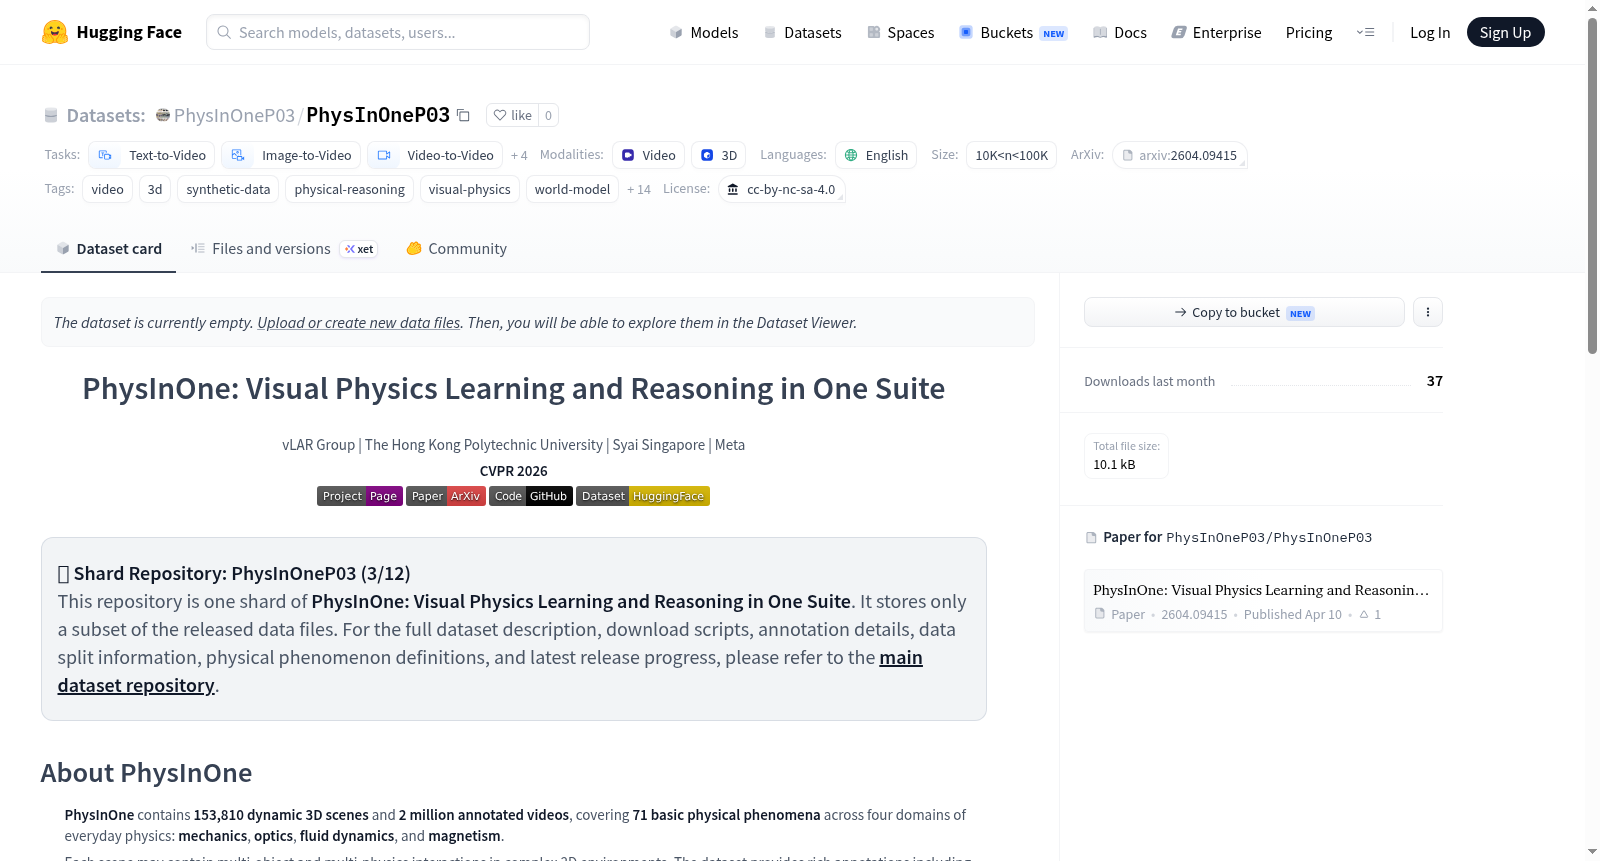
Task: Click the Copy to bucket button
Action: click(1244, 312)
